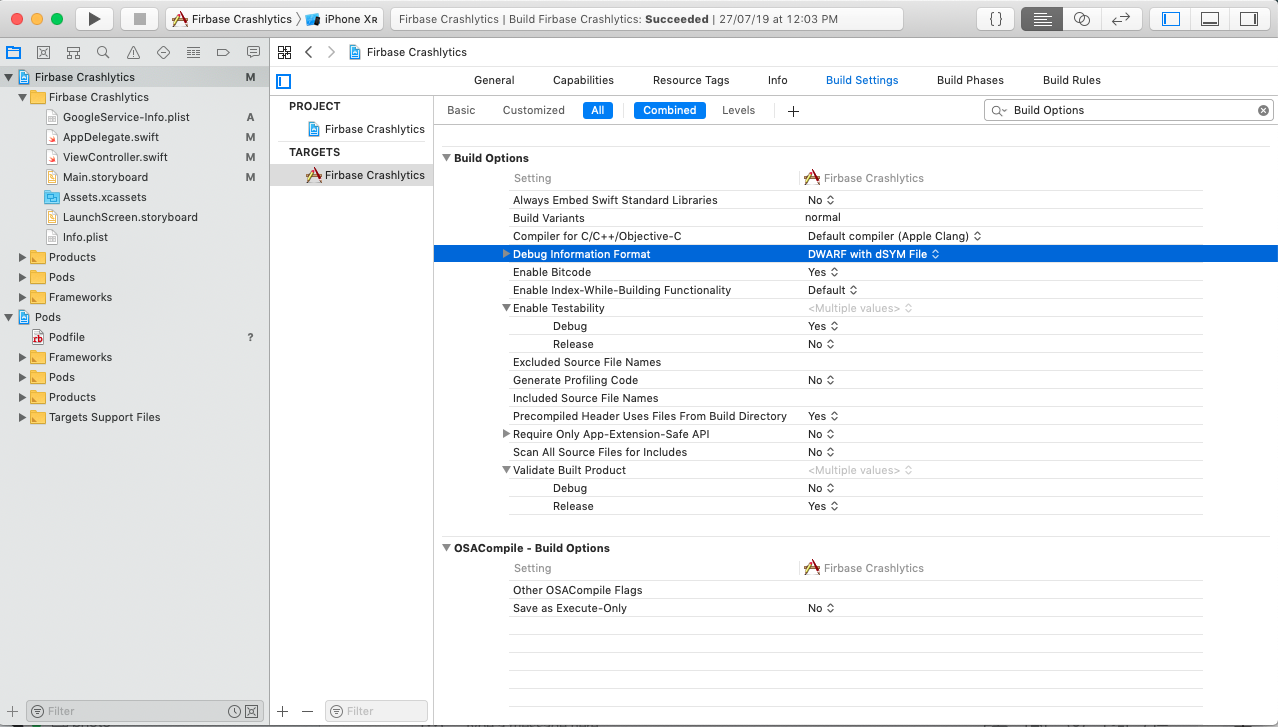Open the Find navigator magnifier icon
The height and width of the screenshot is (727, 1278).
point(103,53)
